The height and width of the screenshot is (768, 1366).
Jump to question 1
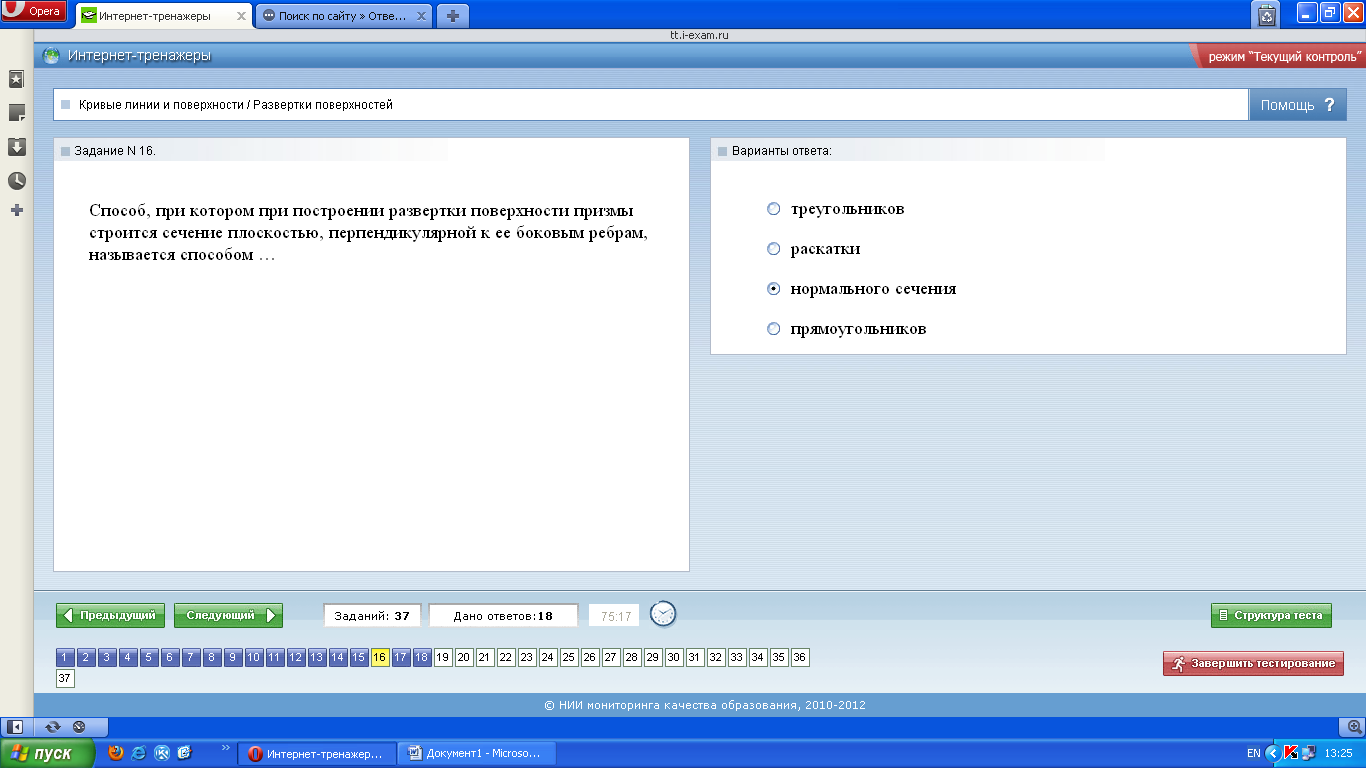(x=65, y=657)
